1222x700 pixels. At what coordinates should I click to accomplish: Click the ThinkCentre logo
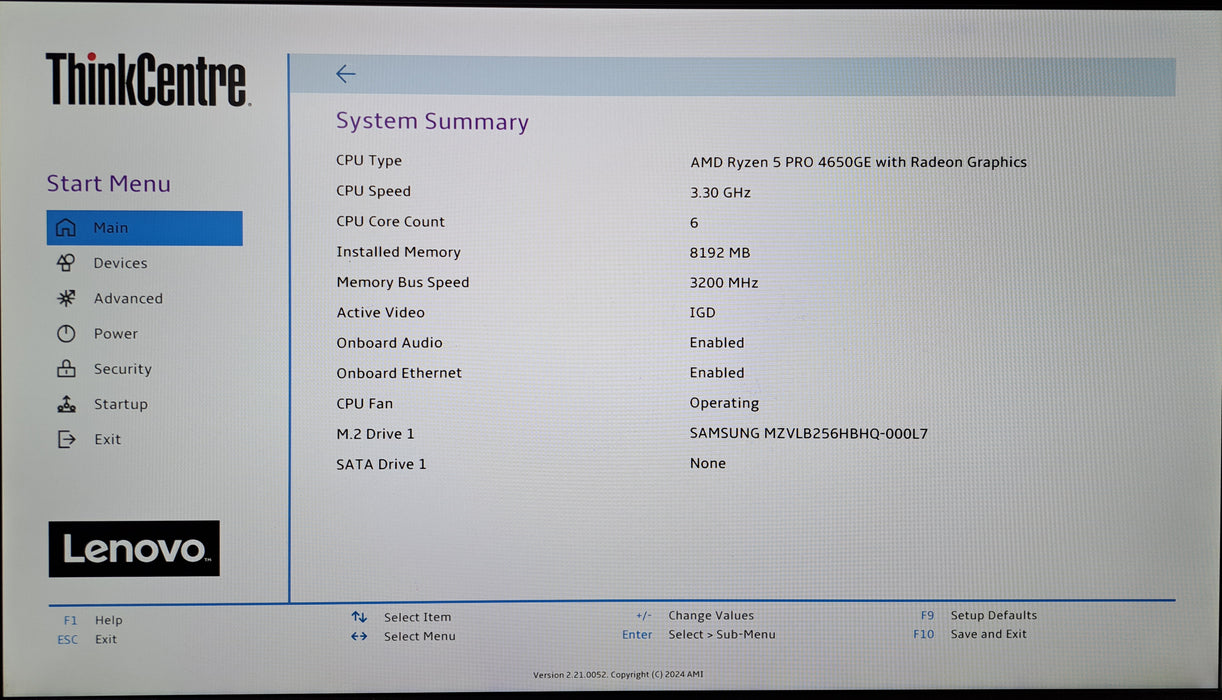click(147, 80)
